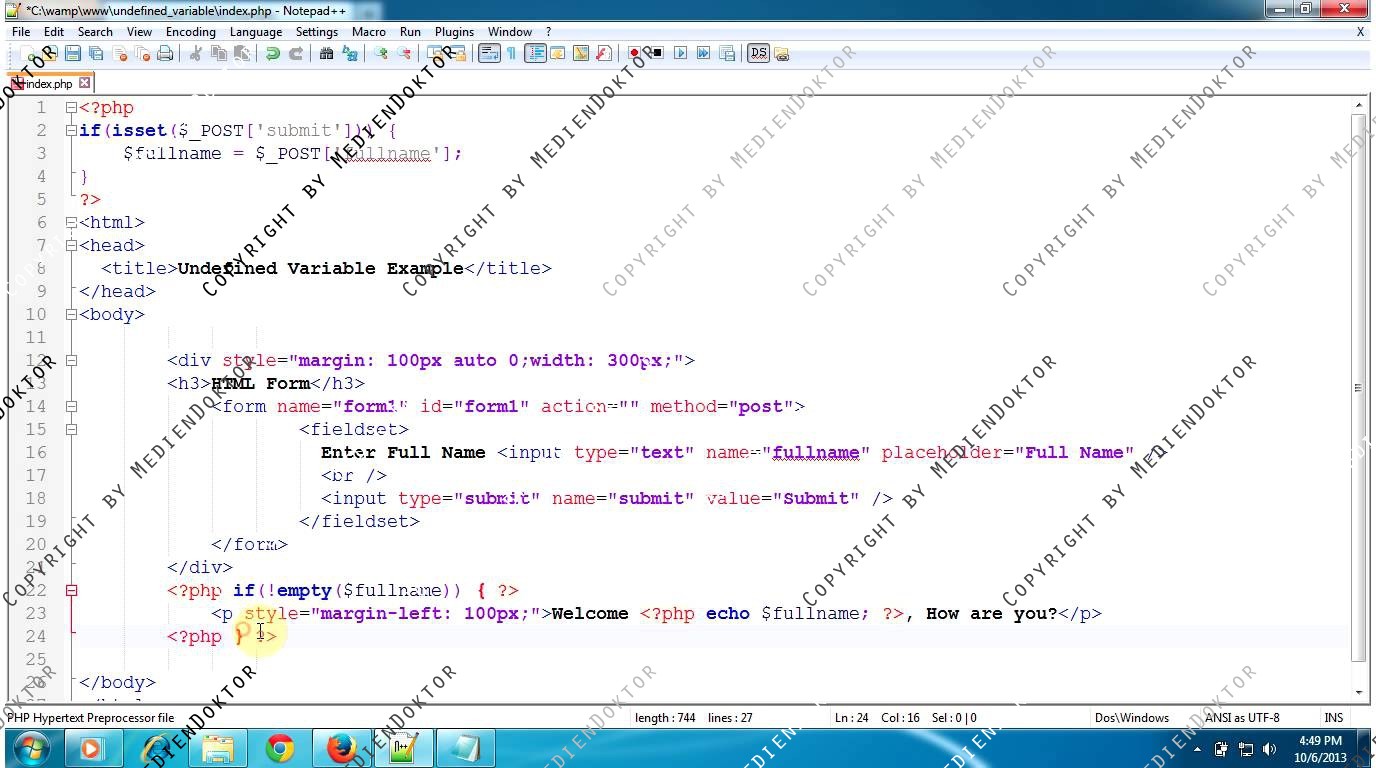Click INS mode indicator in status bar

click(1333, 717)
